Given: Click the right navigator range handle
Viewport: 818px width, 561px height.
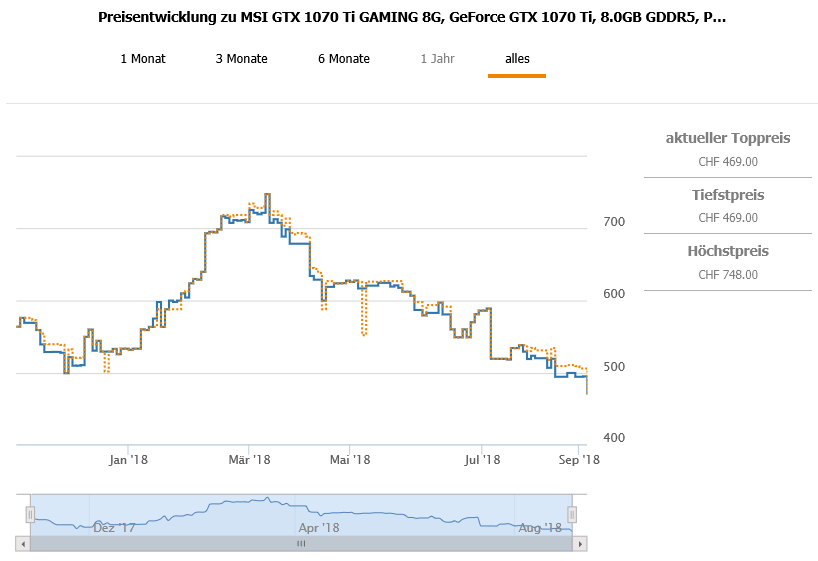Looking at the screenshot, I should click(572, 514).
